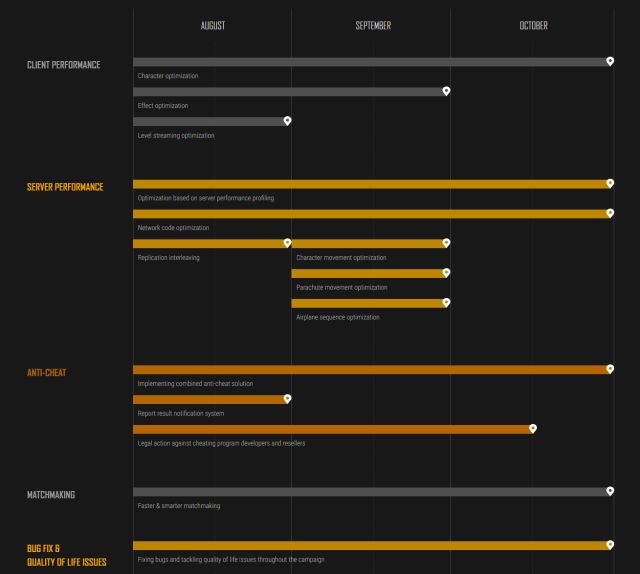This screenshot has width=640, height=574.
Task: Click the 'Replication interleaving' label
Action: tap(169, 258)
